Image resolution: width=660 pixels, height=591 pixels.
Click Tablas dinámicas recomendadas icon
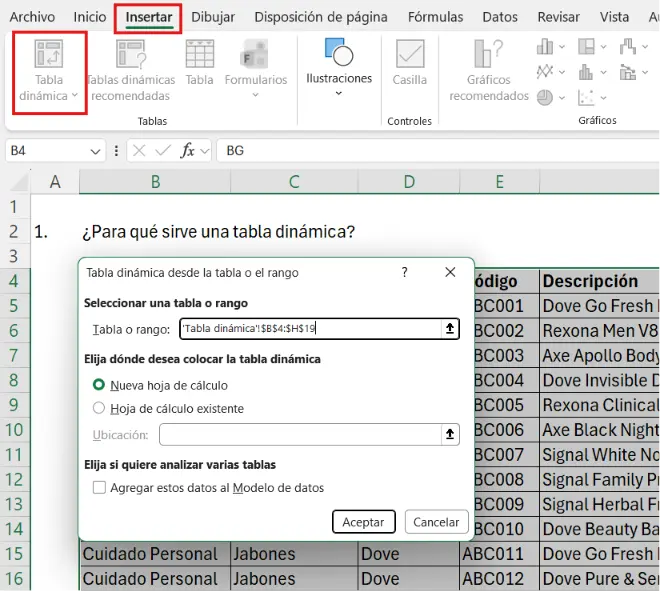pyautogui.click(x=131, y=54)
